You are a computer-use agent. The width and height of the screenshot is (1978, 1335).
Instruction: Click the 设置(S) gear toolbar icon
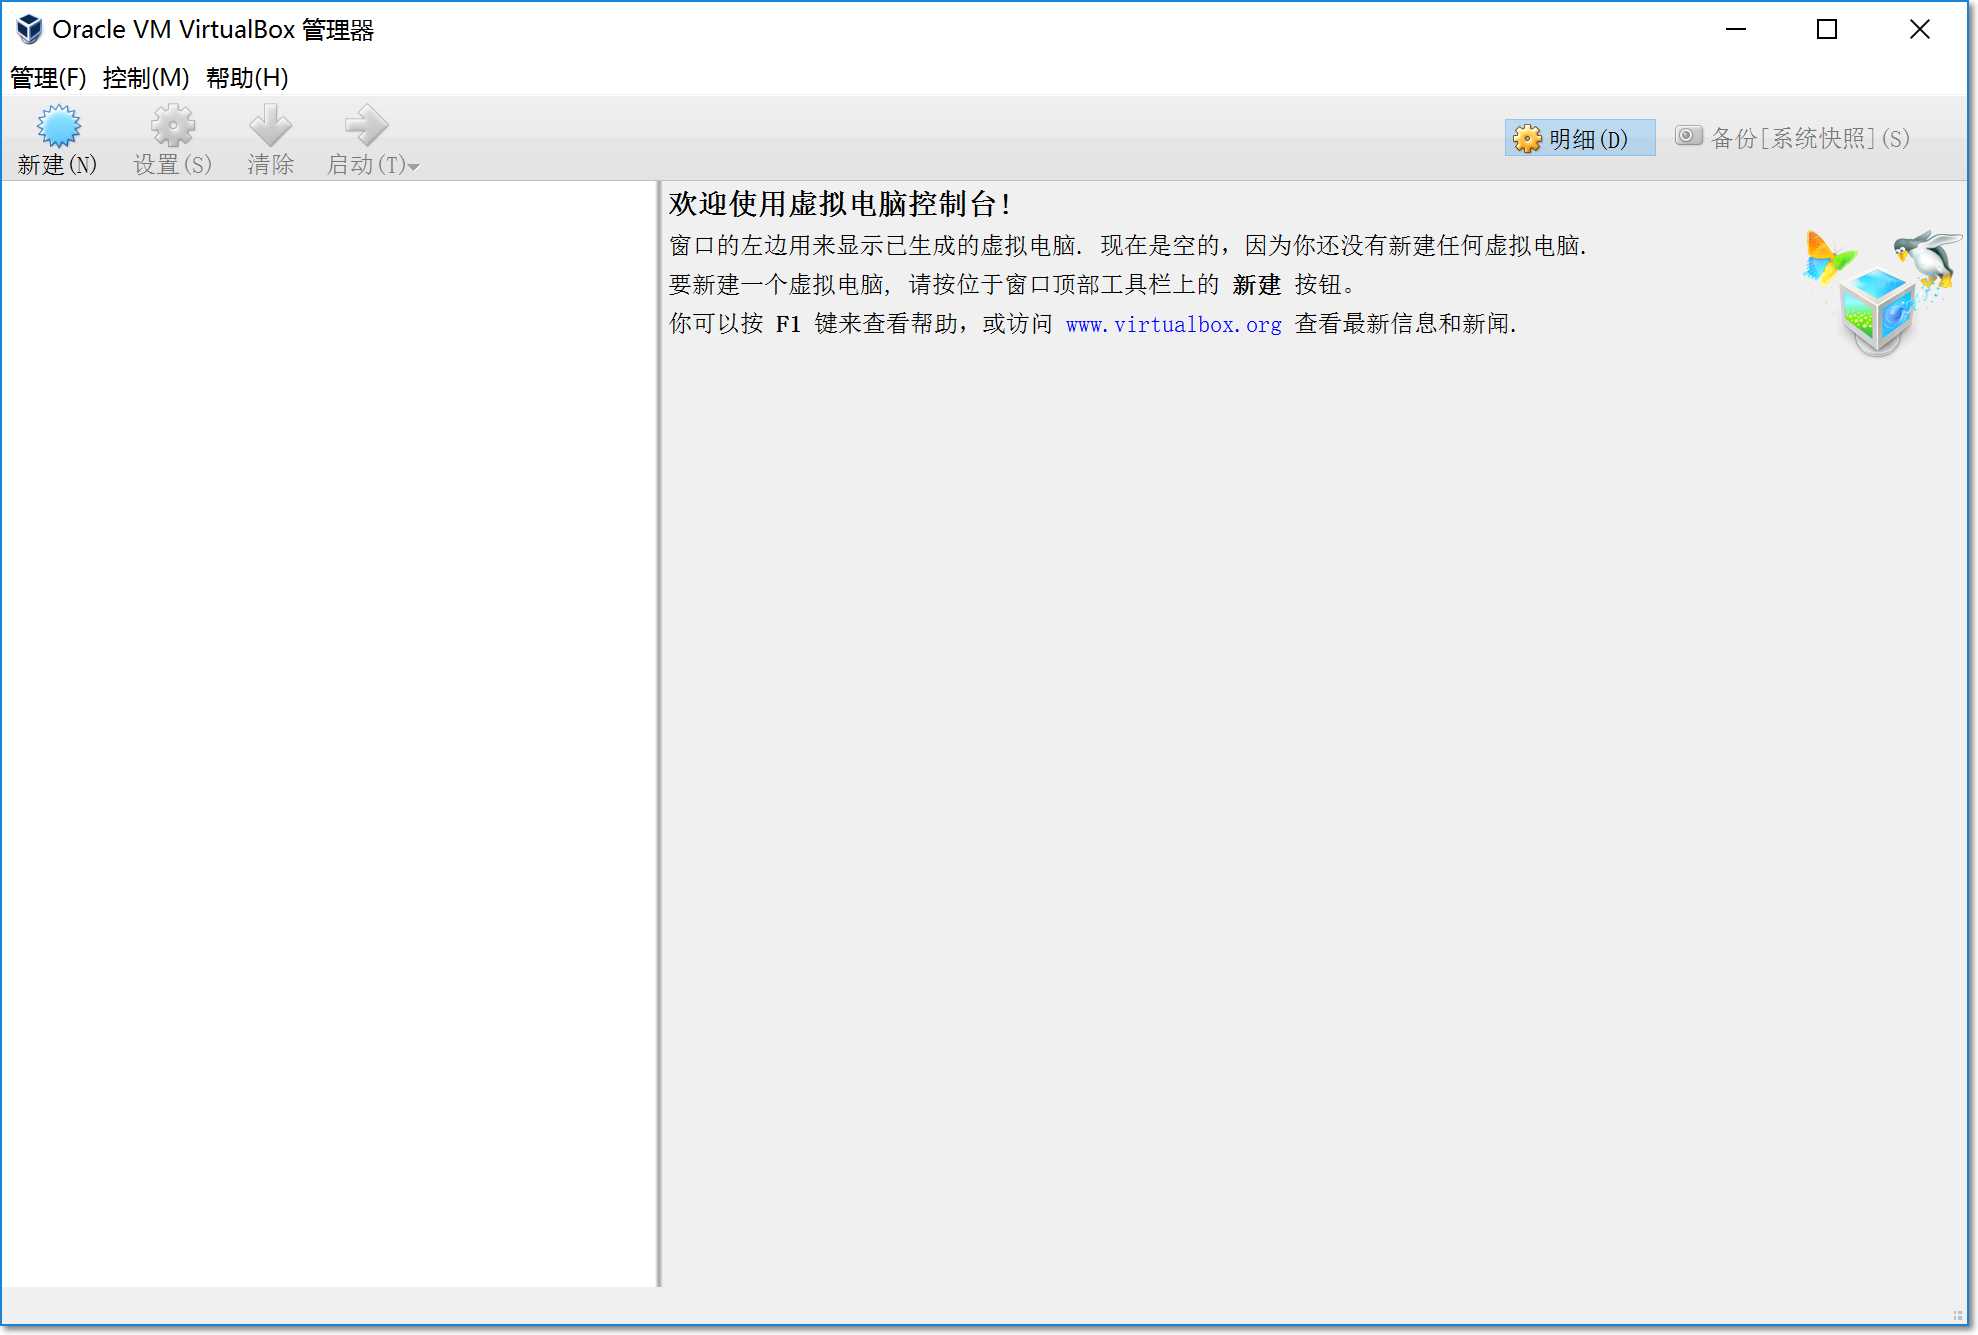(x=173, y=126)
